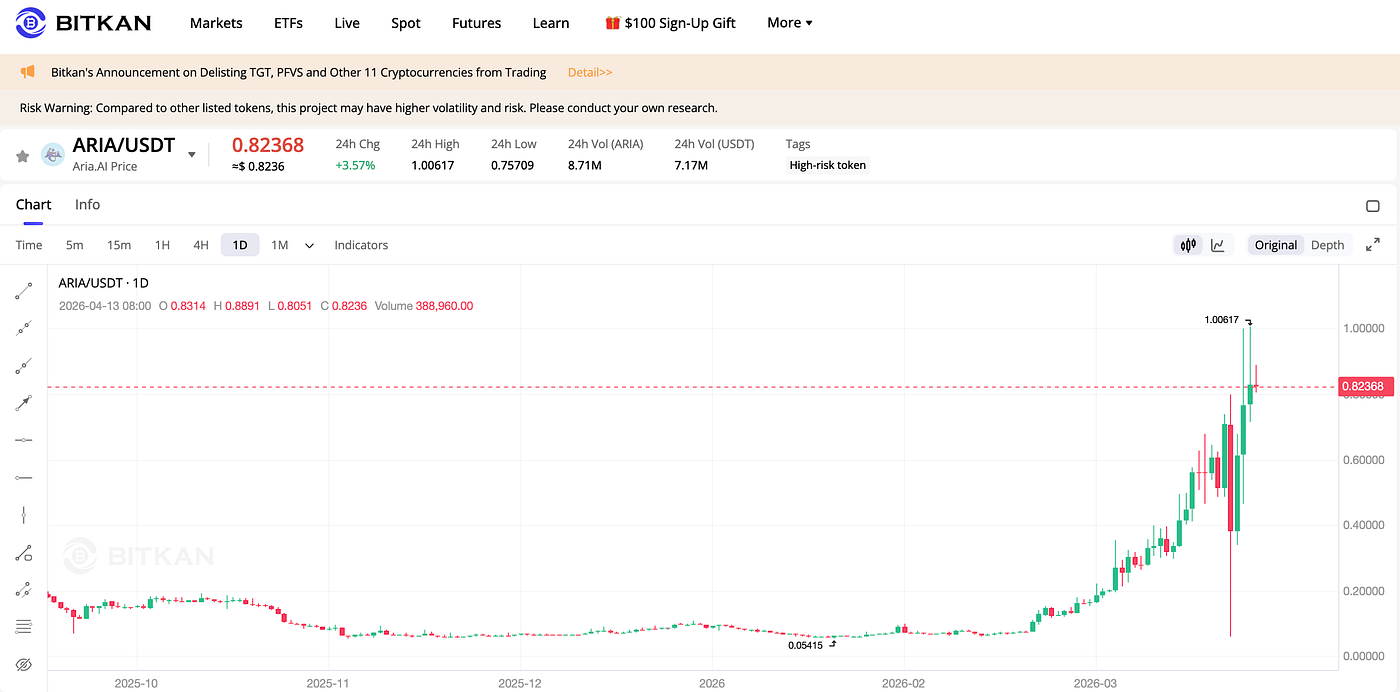Select the horizontal straight line tool
The image size is (1400, 692).
click(x=24, y=440)
